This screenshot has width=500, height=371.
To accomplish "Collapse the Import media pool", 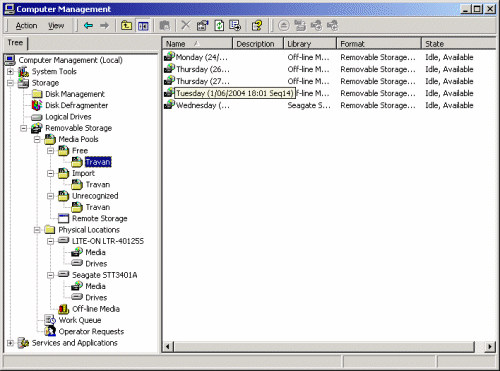I will click(50, 173).
